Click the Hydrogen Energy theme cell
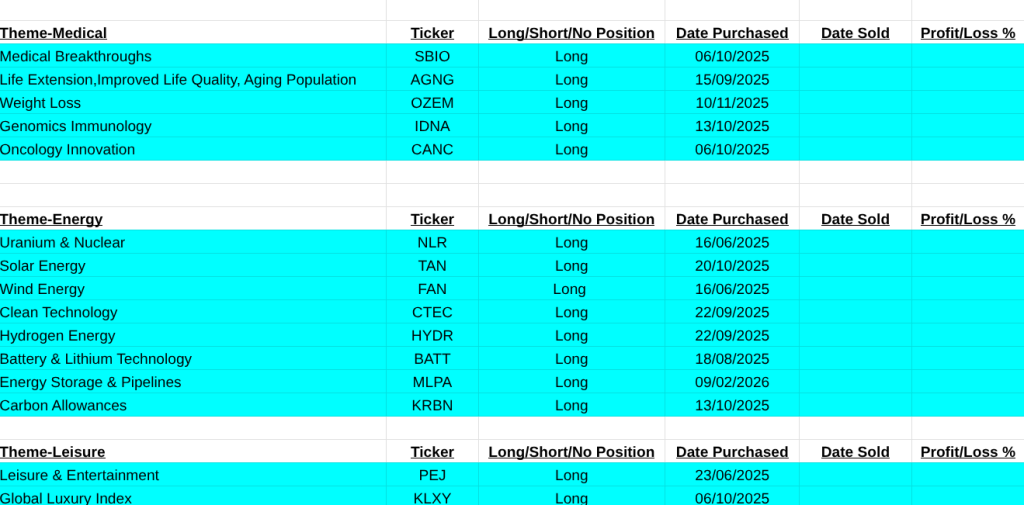This screenshot has height=505, width=1024. pyautogui.click(x=58, y=336)
